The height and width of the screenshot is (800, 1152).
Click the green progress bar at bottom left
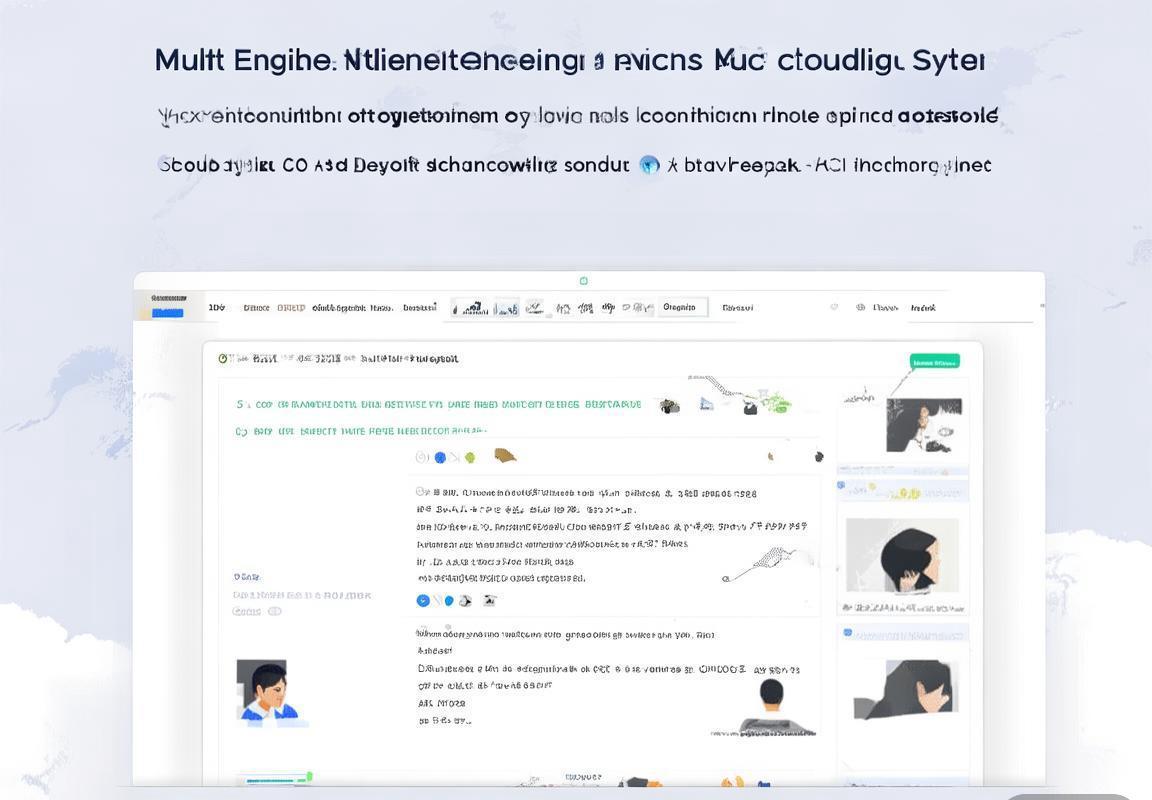[x=278, y=779]
